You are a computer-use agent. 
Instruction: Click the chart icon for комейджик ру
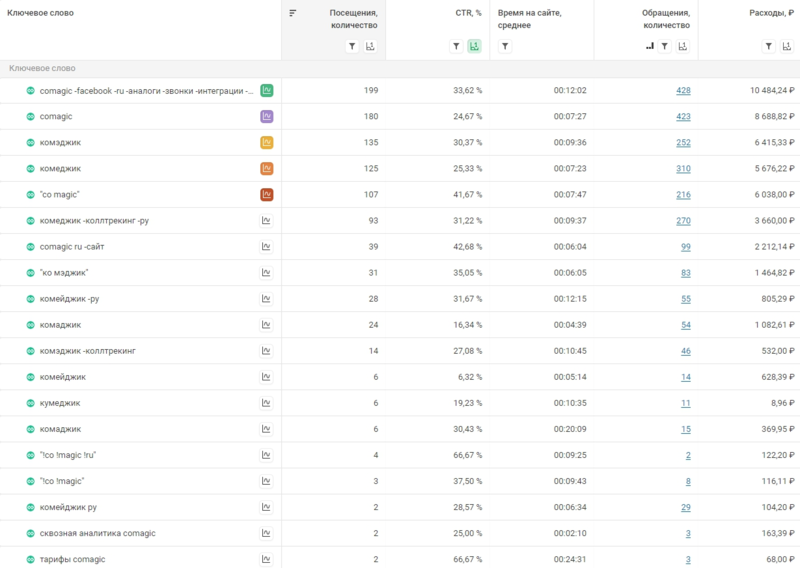(x=266, y=507)
